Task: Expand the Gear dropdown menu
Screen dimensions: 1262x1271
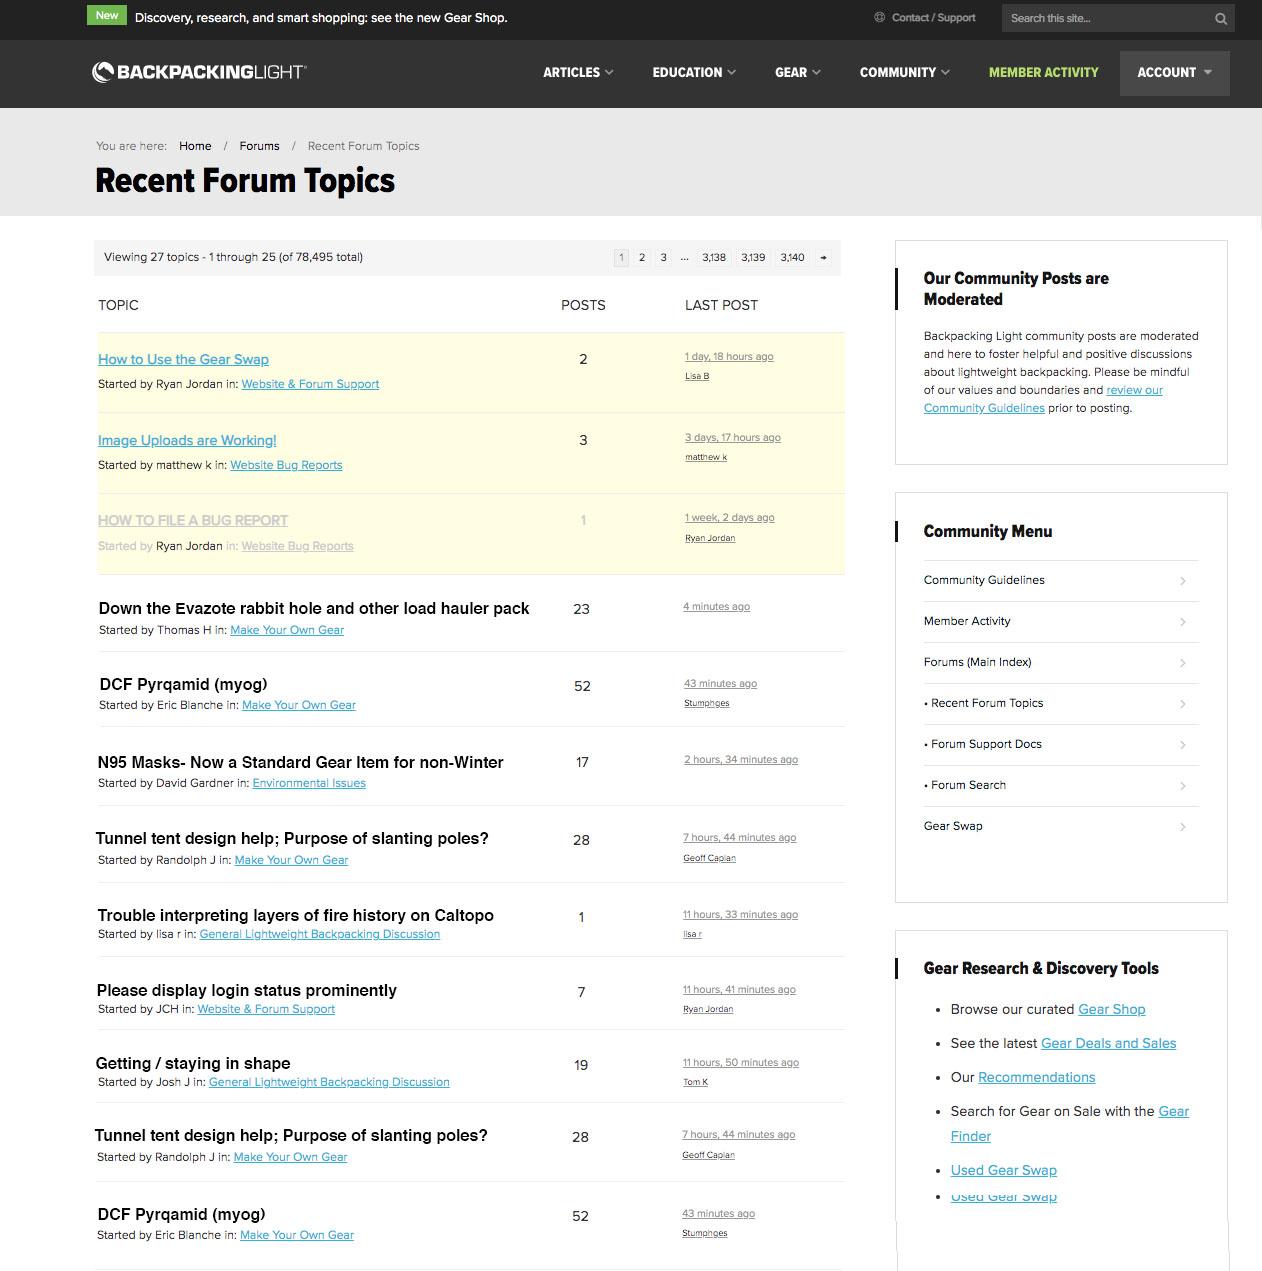Action: tap(798, 72)
